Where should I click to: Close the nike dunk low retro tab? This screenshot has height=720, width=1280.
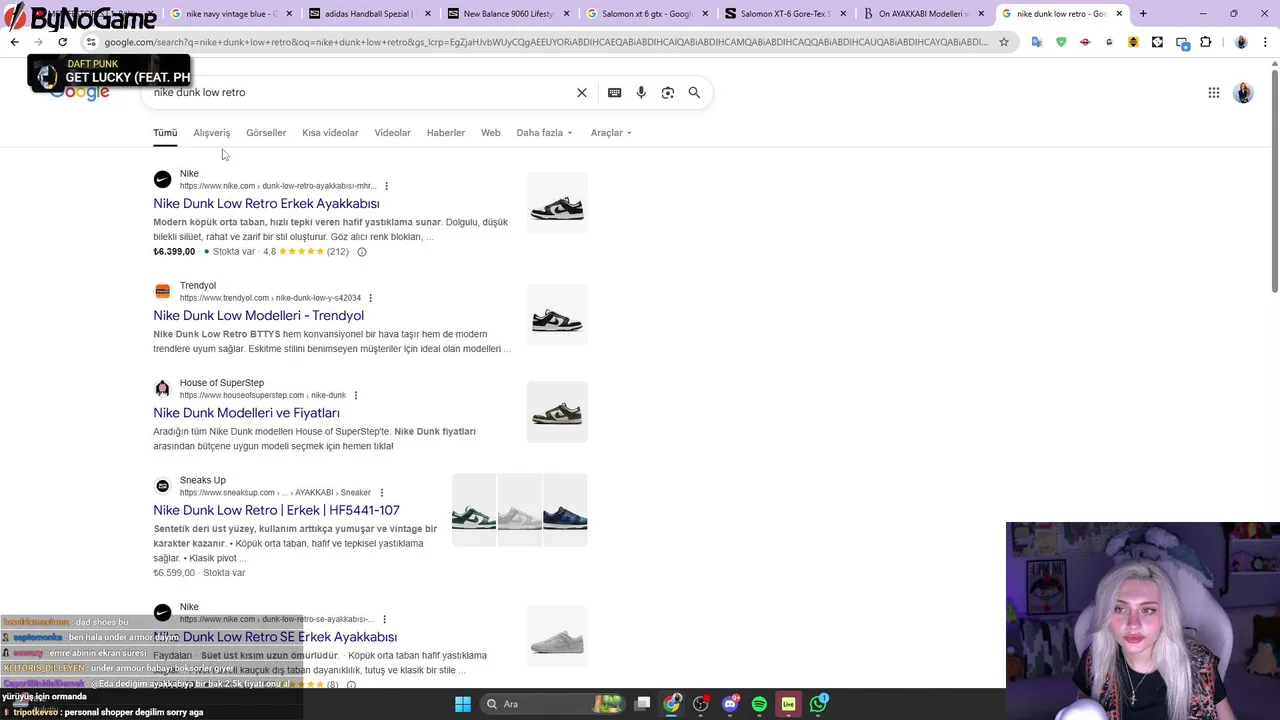(1120, 14)
